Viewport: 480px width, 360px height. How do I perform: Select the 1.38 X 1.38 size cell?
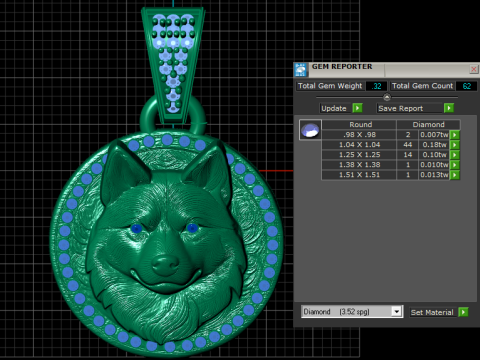click(x=359, y=165)
